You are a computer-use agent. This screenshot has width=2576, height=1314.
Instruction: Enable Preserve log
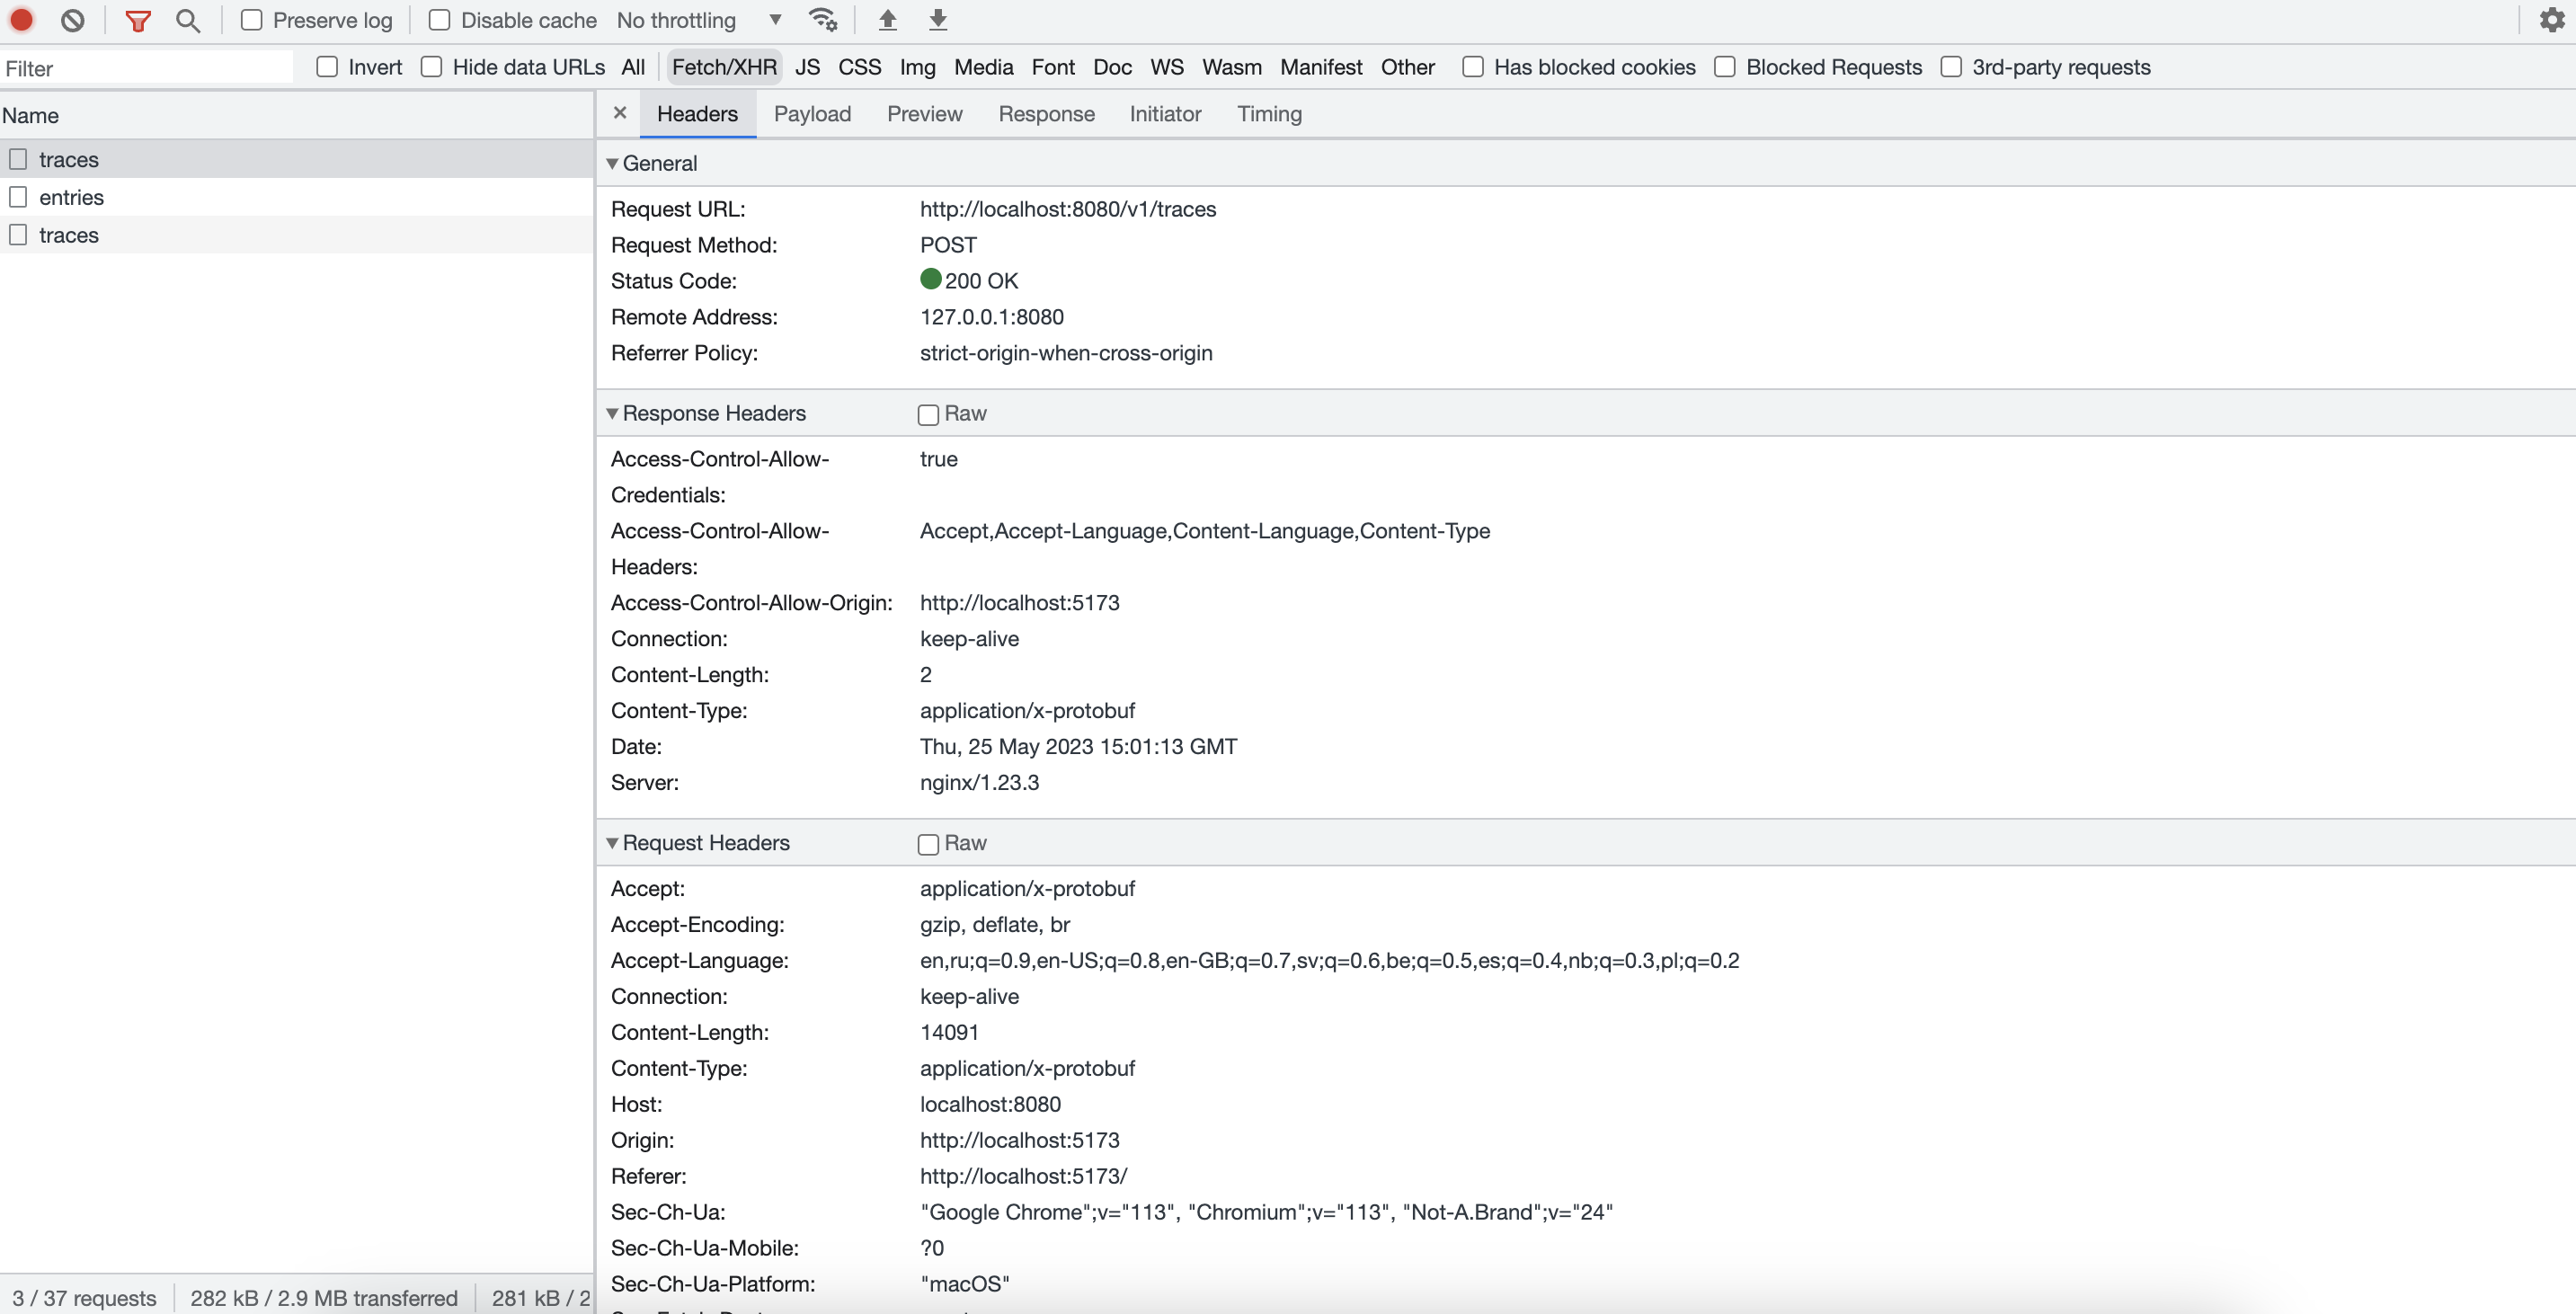tap(251, 20)
